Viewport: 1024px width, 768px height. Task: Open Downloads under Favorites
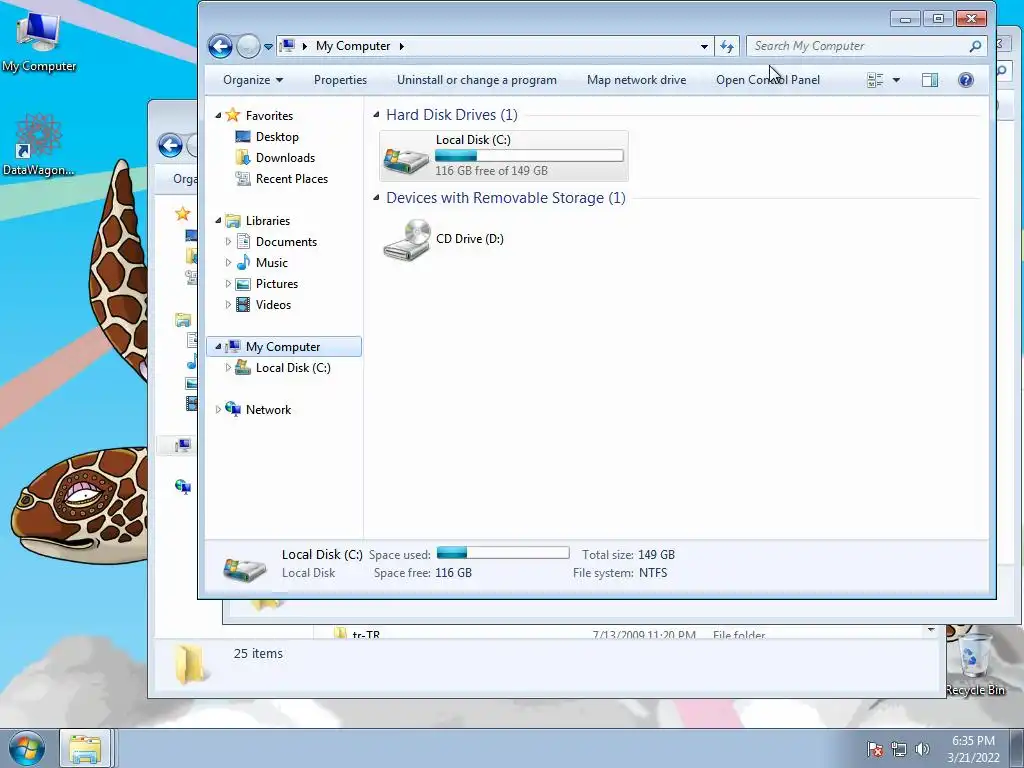click(285, 157)
